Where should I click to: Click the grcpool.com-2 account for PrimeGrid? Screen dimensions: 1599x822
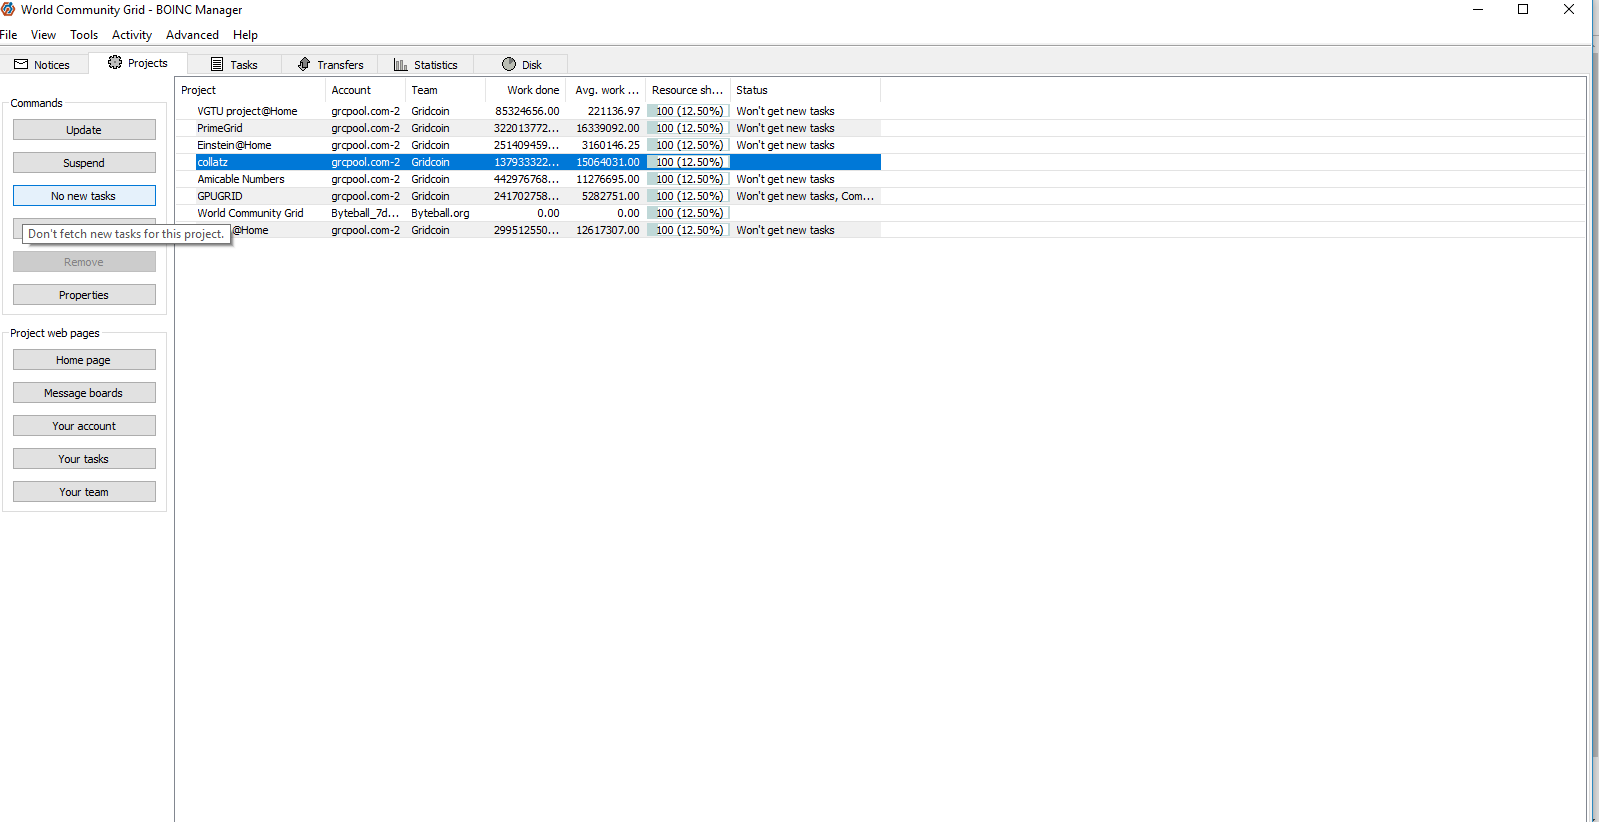click(x=365, y=128)
